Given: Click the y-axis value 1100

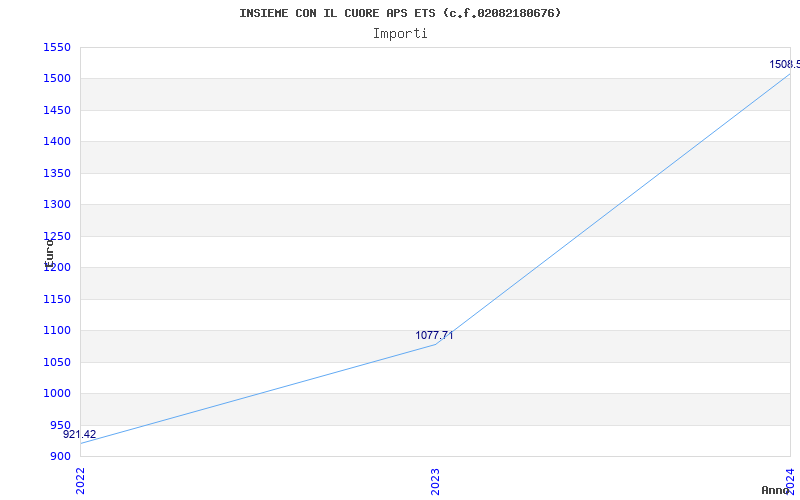Looking at the screenshot, I should [57, 331].
